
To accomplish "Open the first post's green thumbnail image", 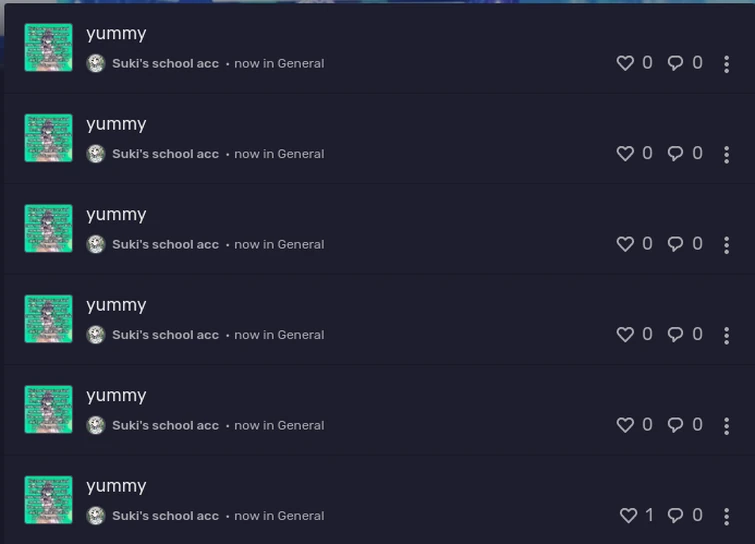I will pyautogui.click(x=48, y=48).
